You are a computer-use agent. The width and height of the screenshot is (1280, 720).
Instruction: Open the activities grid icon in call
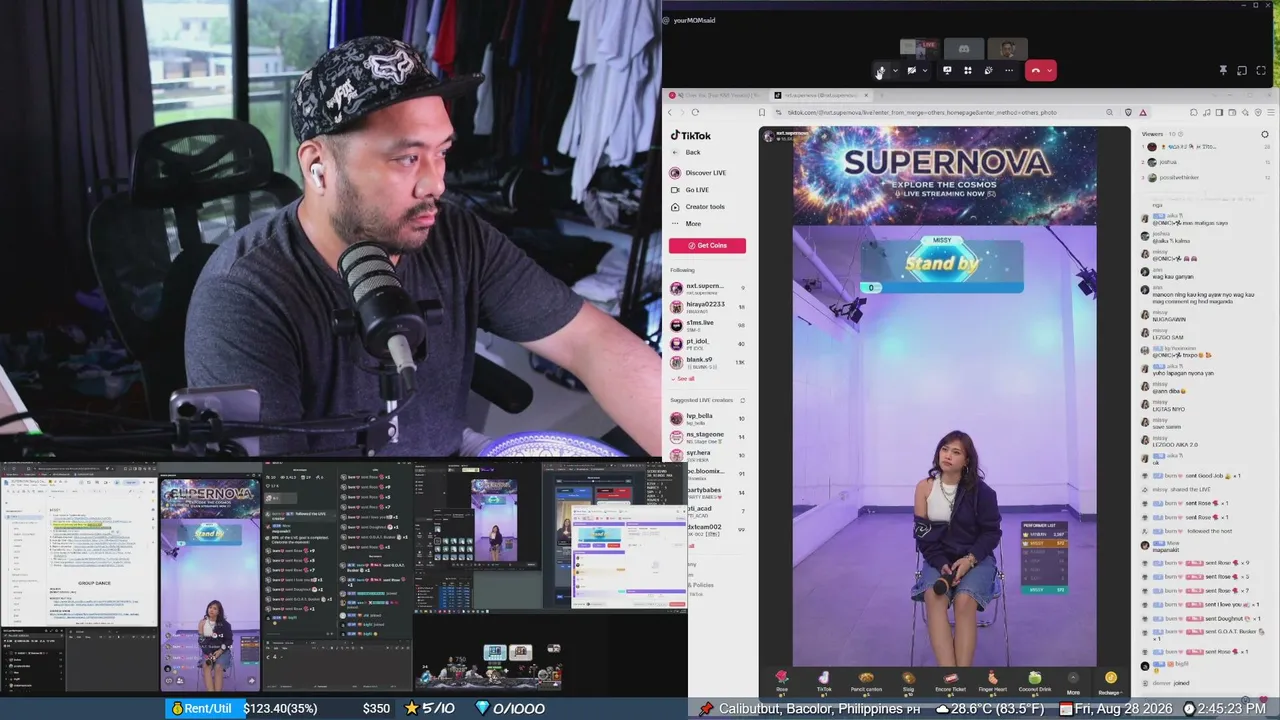(968, 70)
